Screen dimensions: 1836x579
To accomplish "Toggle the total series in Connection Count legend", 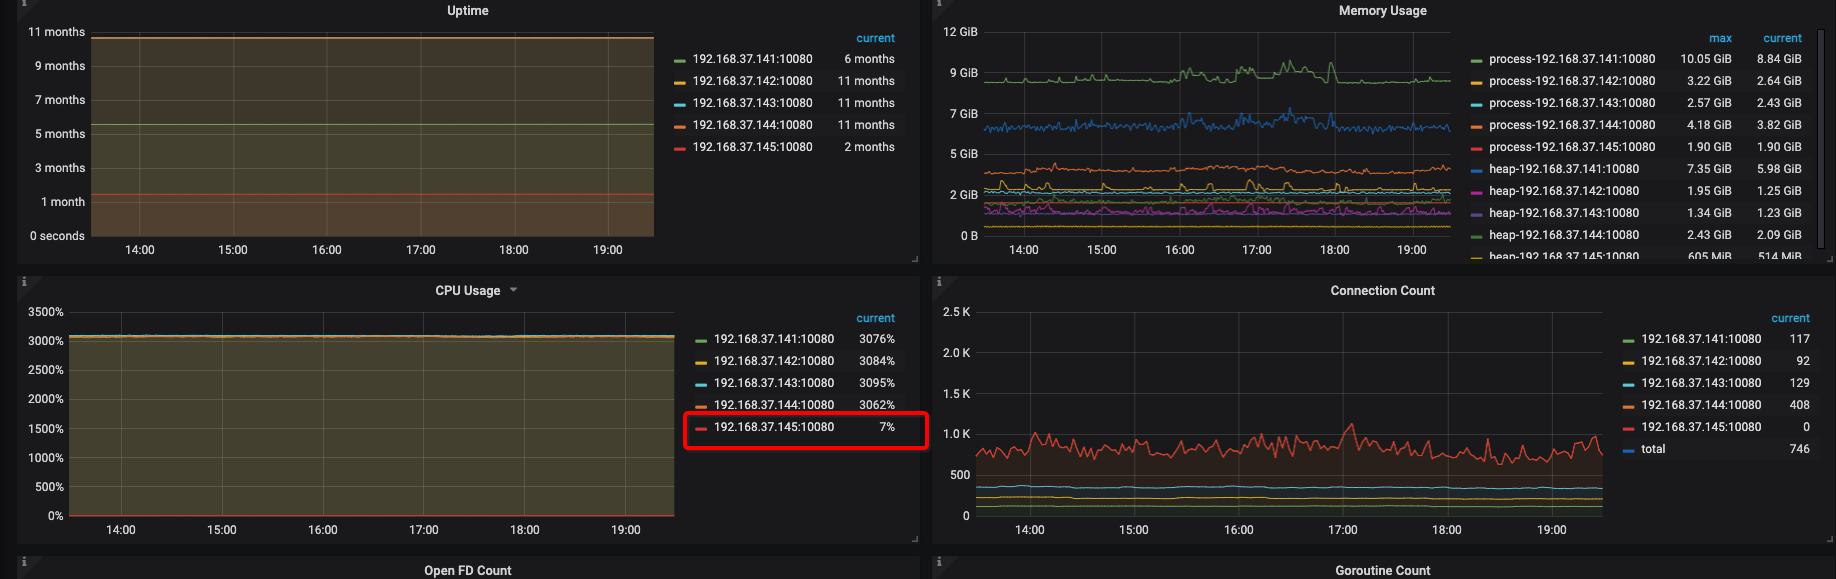I will tap(1653, 449).
